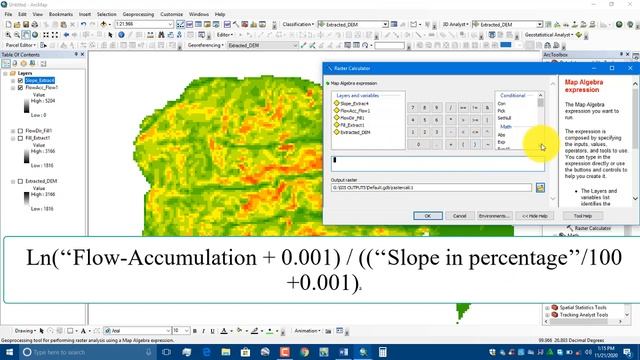Open the map scale dropdown
Viewport: 640px width, 360px height.
pos(171,24)
